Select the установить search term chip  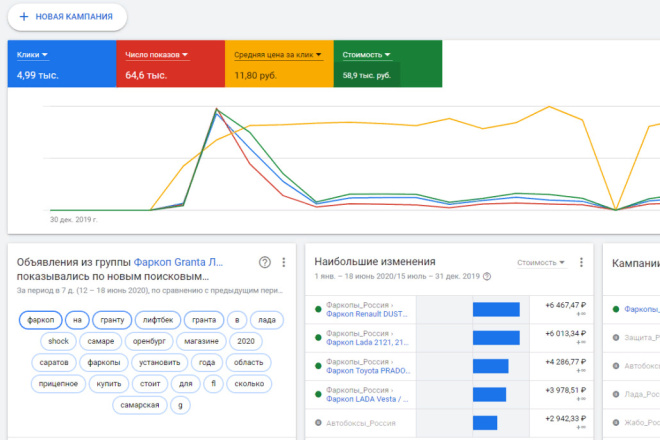[160, 363]
